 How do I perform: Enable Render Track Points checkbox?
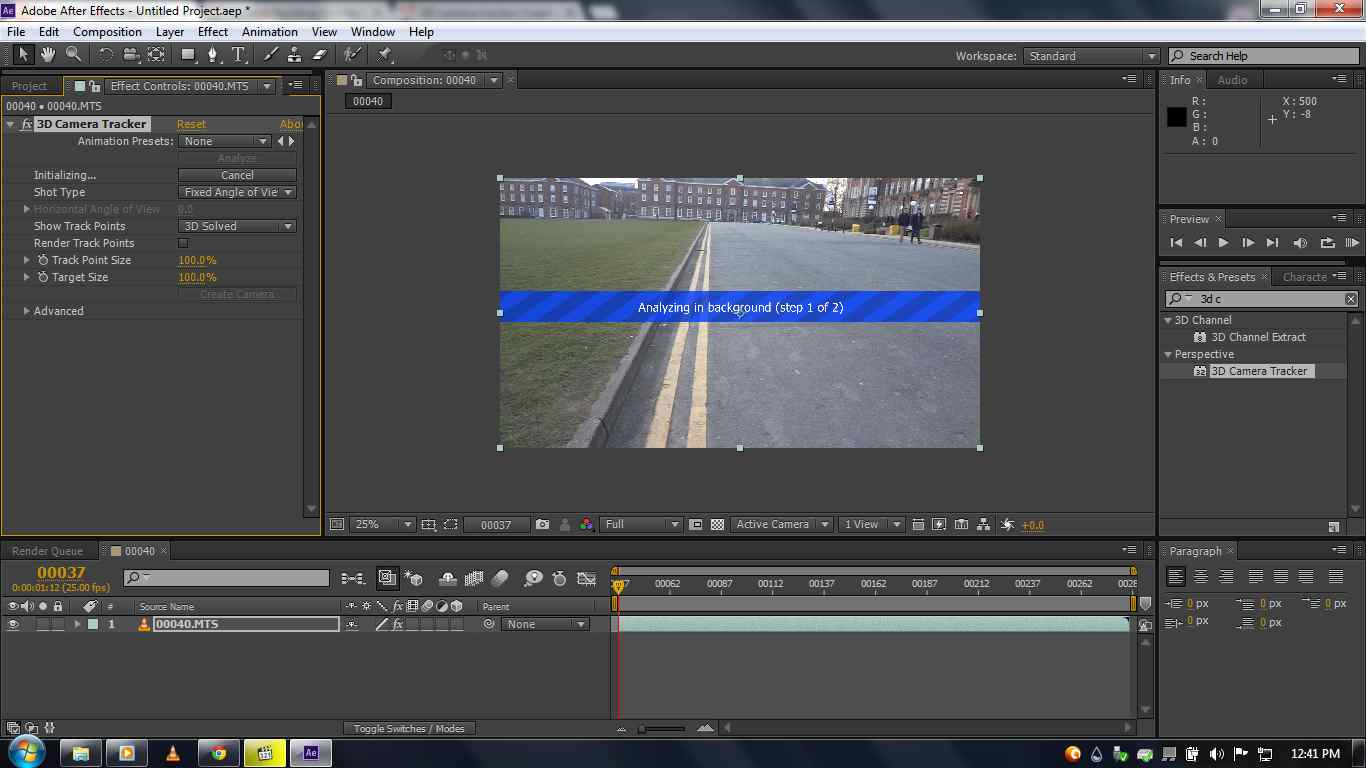(183, 243)
